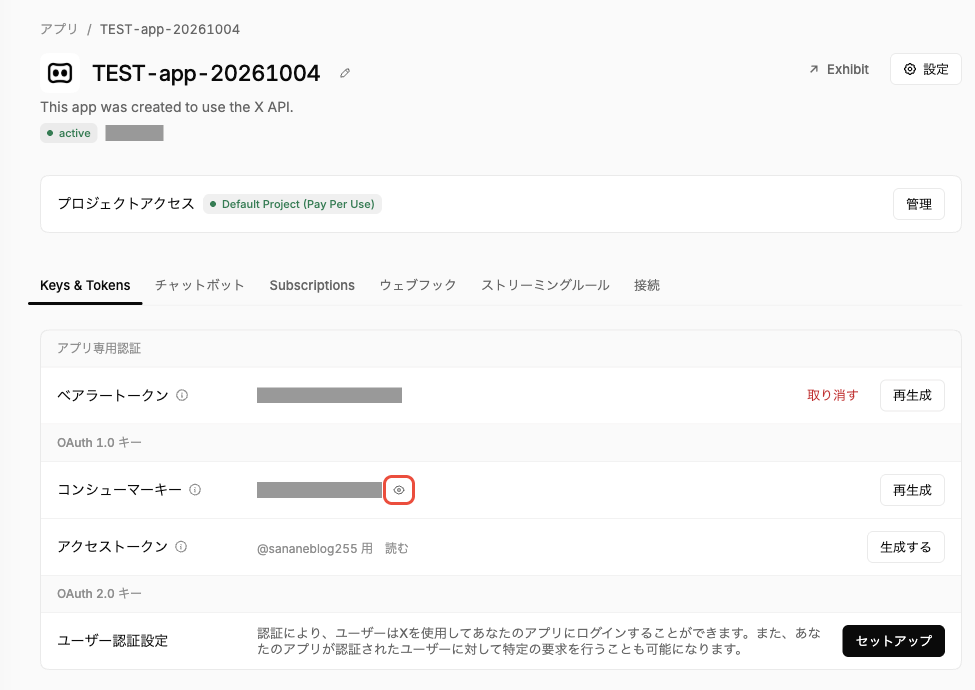Open the Subscriptions tab
The height and width of the screenshot is (690, 975).
click(x=312, y=285)
